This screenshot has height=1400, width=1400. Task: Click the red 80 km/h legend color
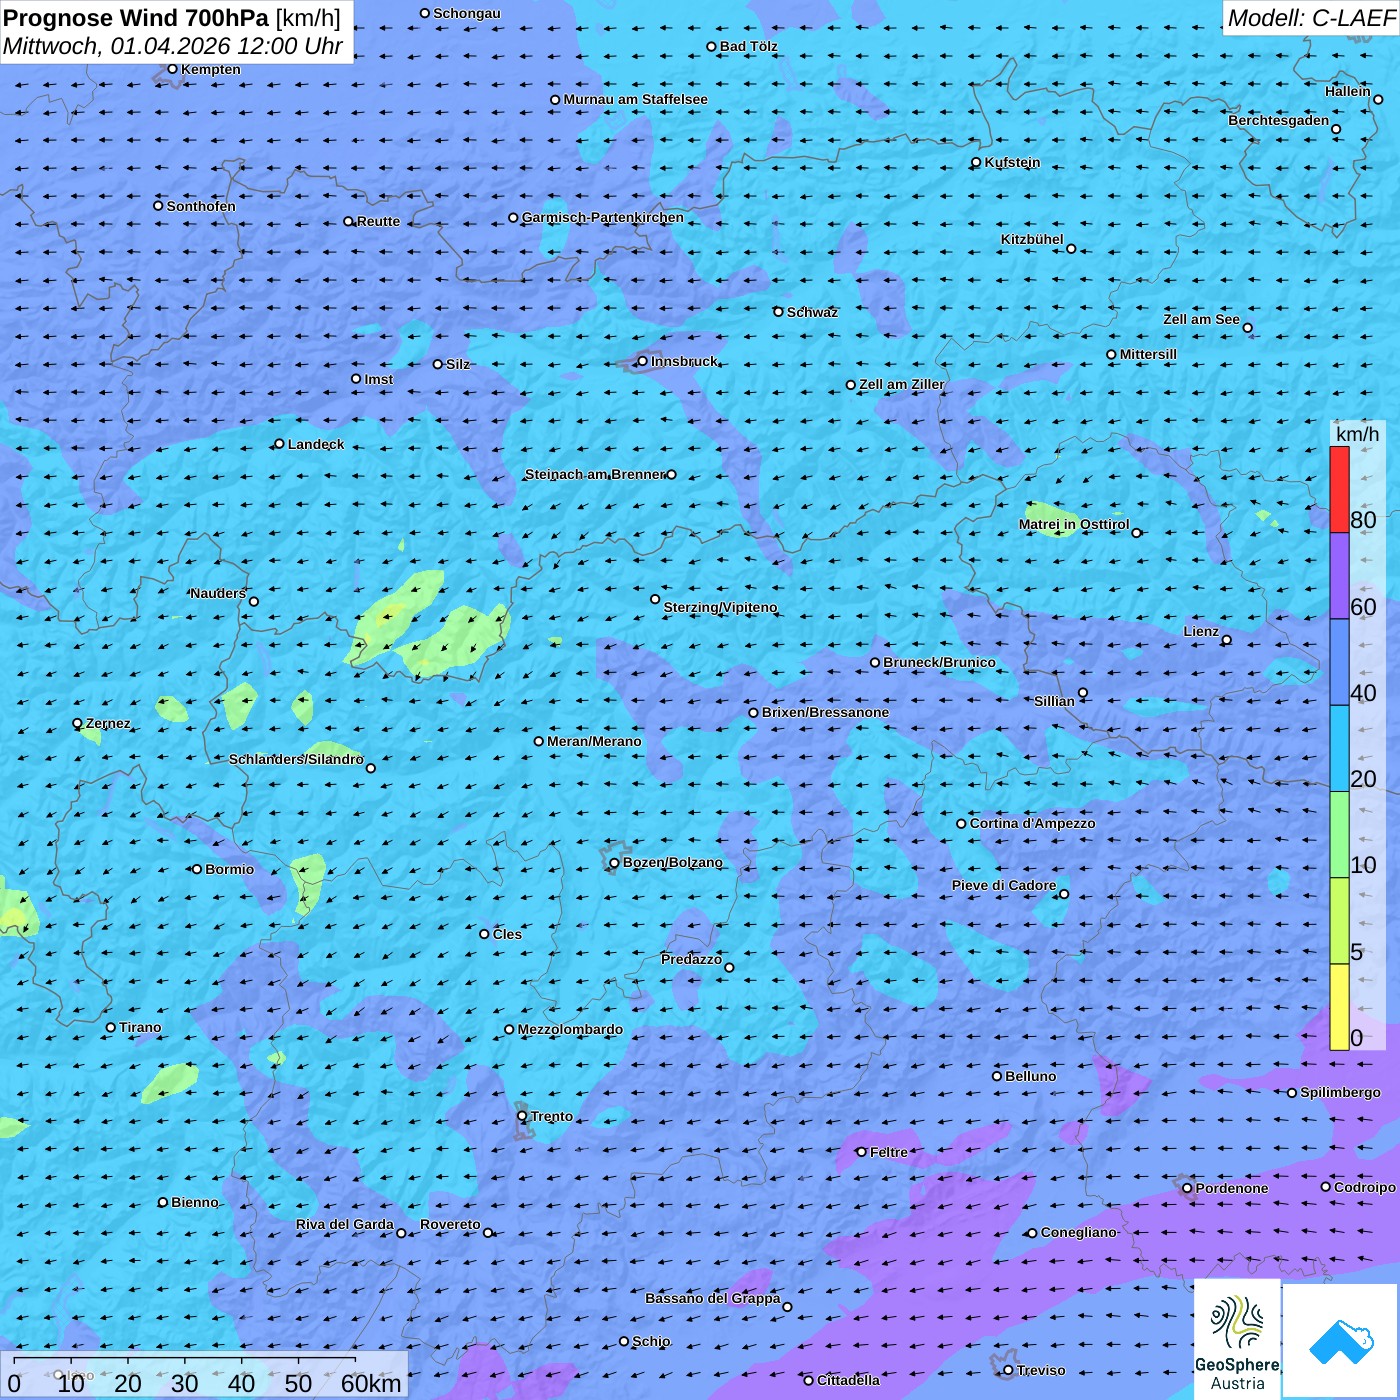coord(1339,489)
